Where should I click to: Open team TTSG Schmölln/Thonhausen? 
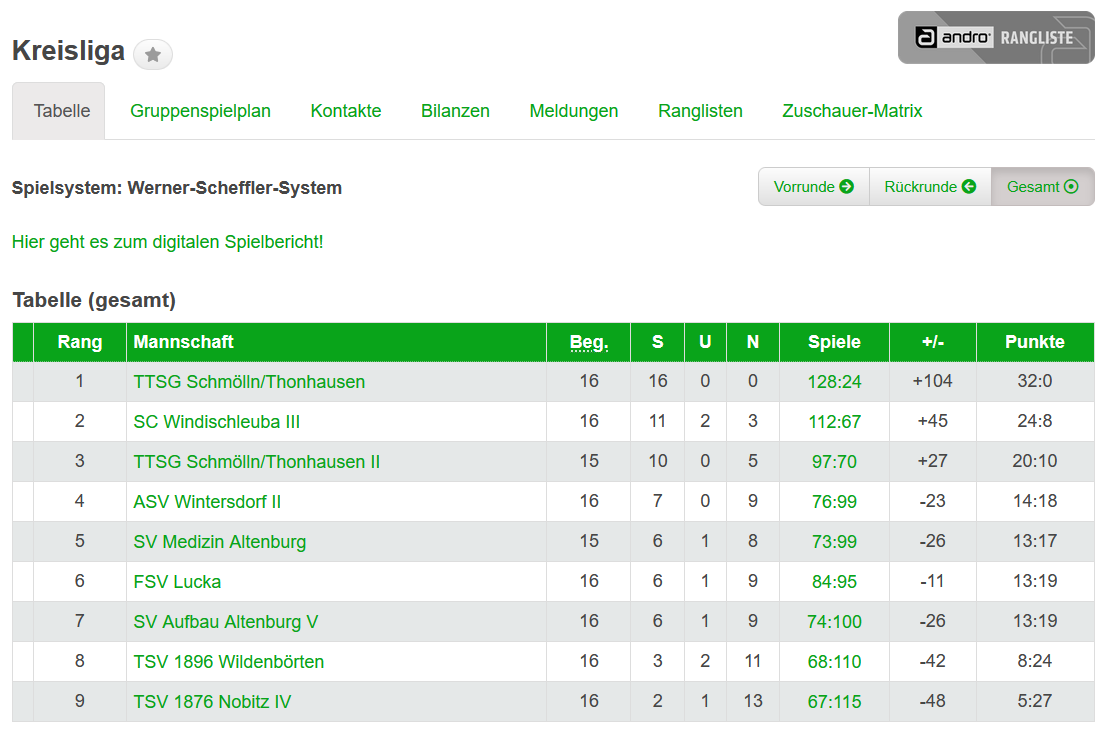(x=249, y=382)
